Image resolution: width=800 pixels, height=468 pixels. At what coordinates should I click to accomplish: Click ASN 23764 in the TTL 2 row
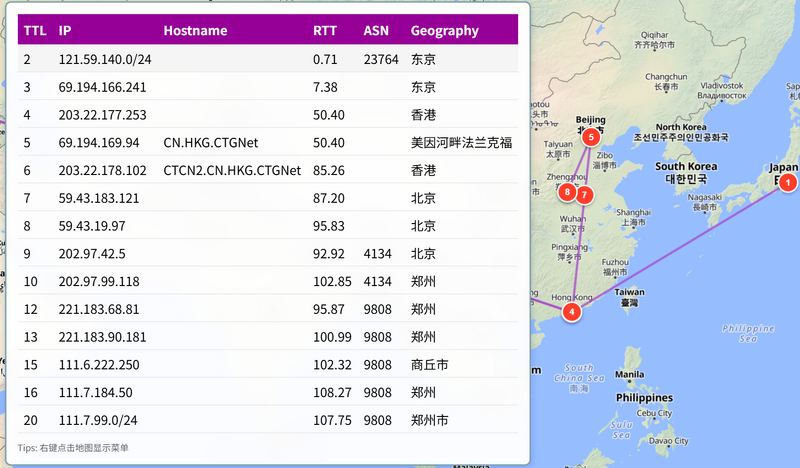pos(381,59)
